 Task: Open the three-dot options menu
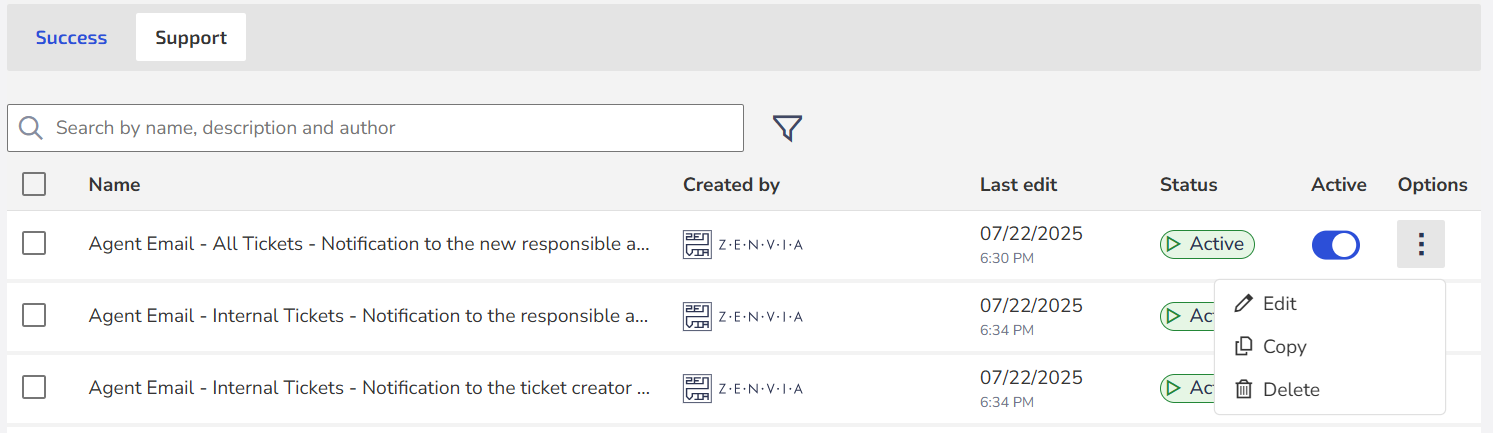pyautogui.click(x=1420, y=244)
